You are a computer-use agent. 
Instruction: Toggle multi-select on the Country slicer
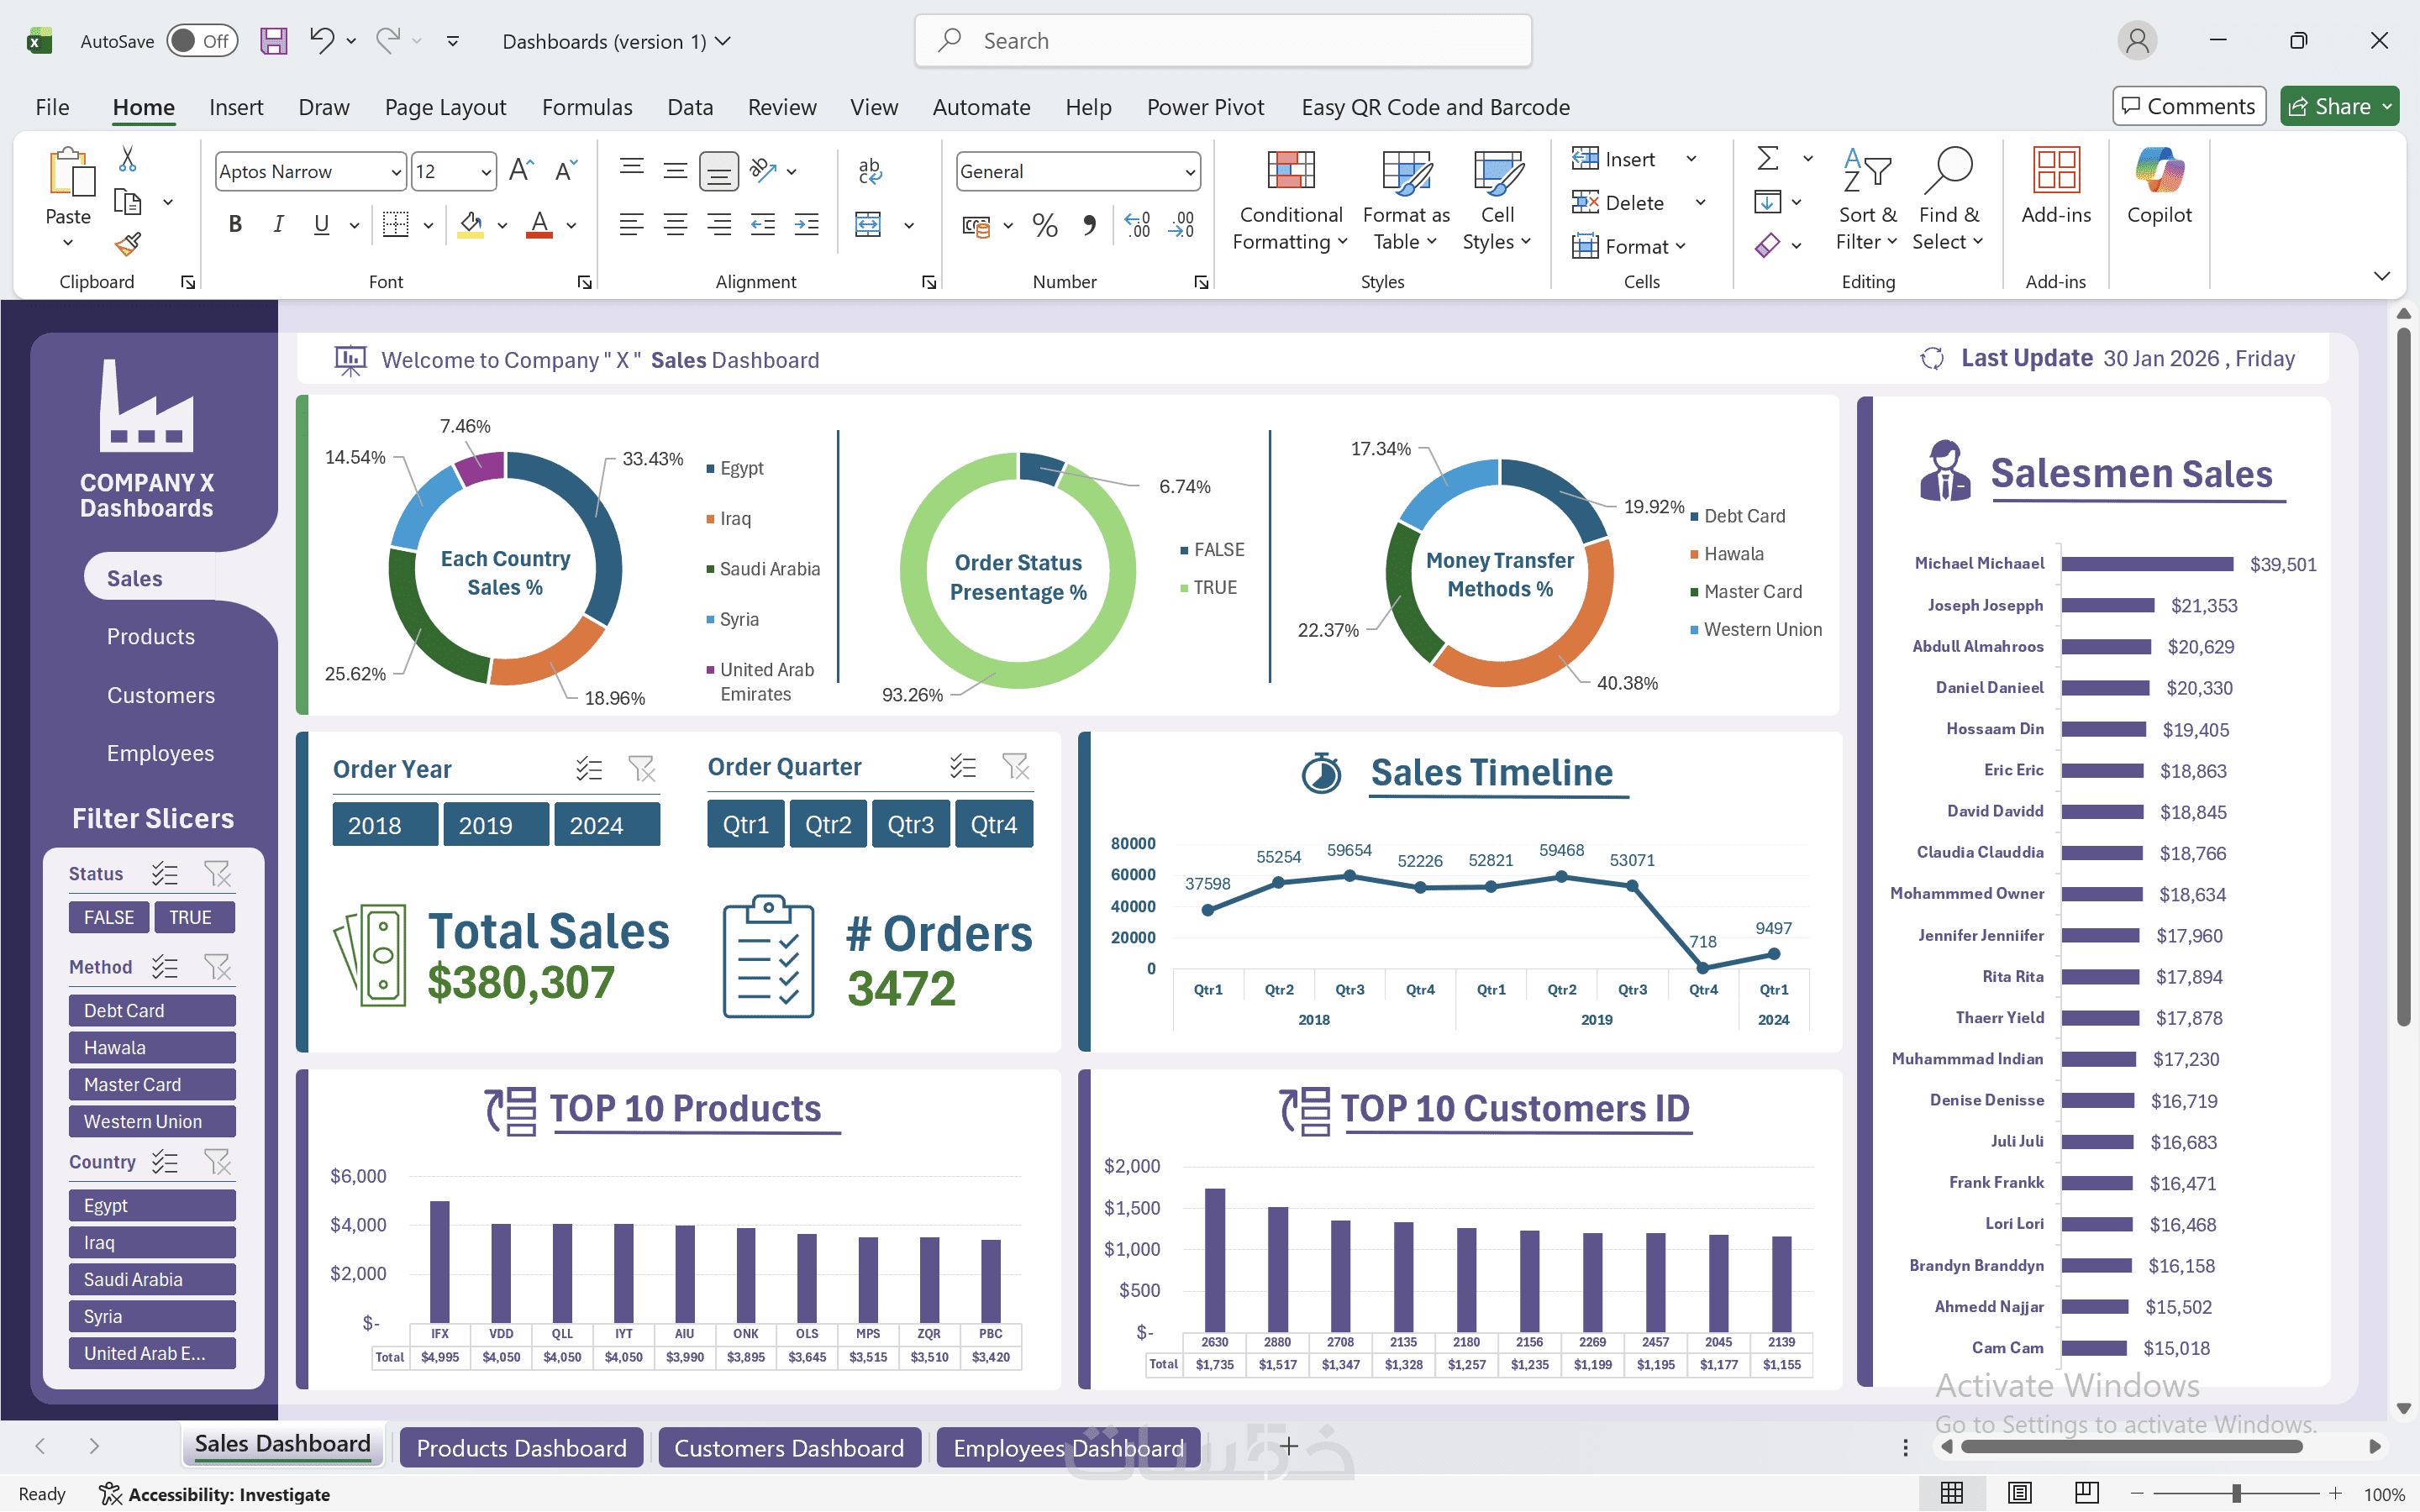coord(165,1162)
